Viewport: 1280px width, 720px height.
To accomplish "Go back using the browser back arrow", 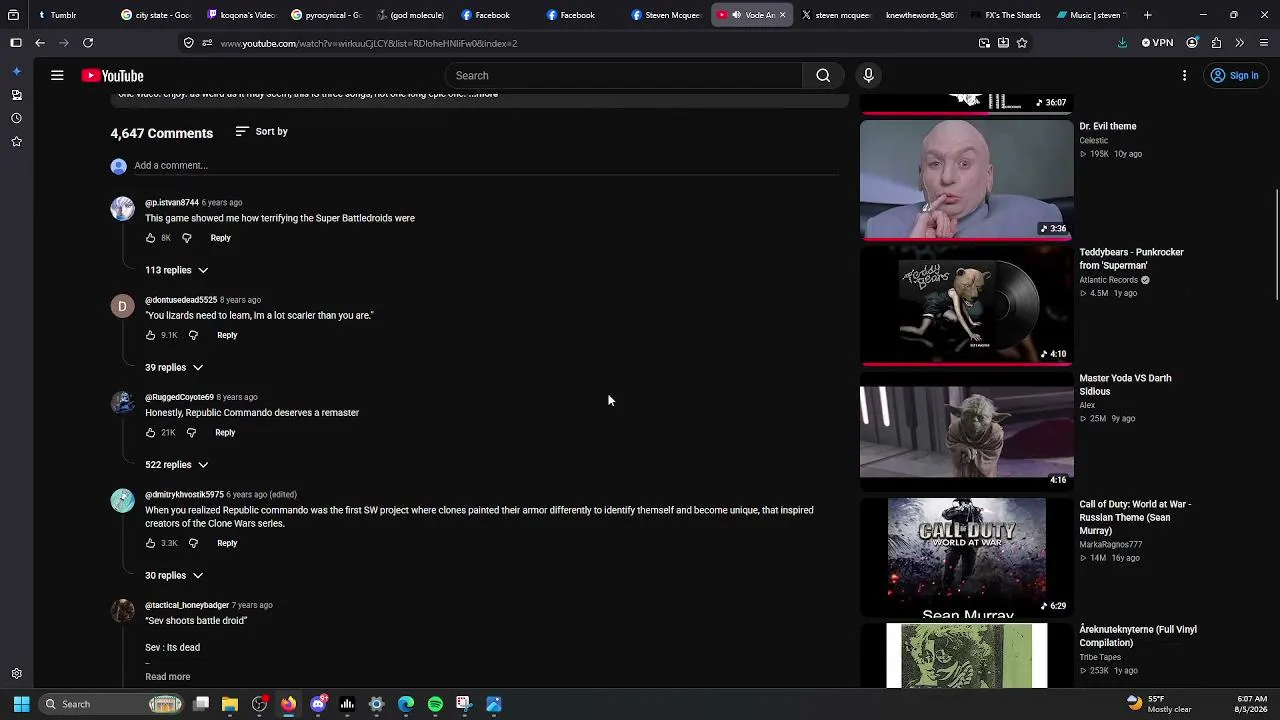I will click(x=40, y=43).
